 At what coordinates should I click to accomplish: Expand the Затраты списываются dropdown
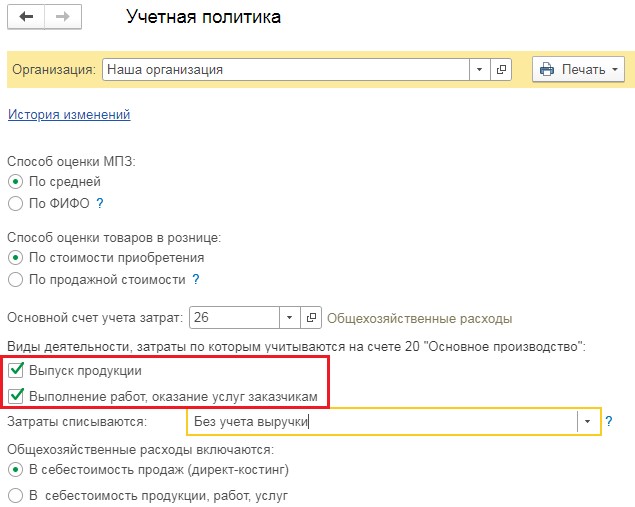click(x=588, y=422)
